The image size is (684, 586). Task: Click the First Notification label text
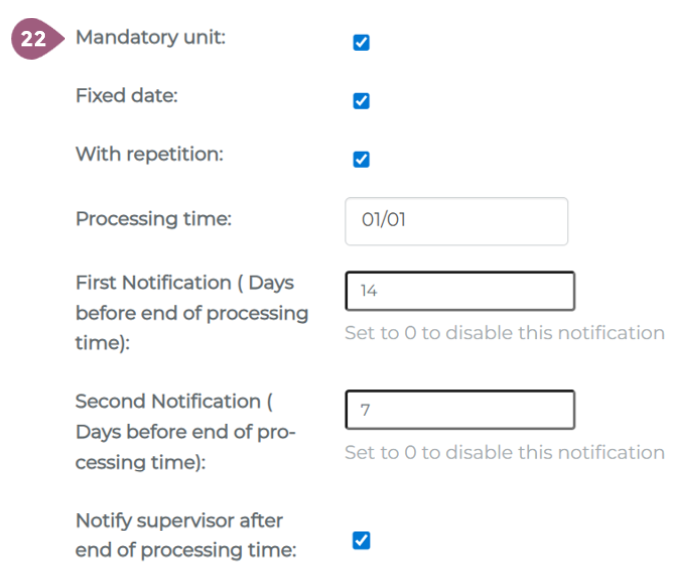point(191,312)
